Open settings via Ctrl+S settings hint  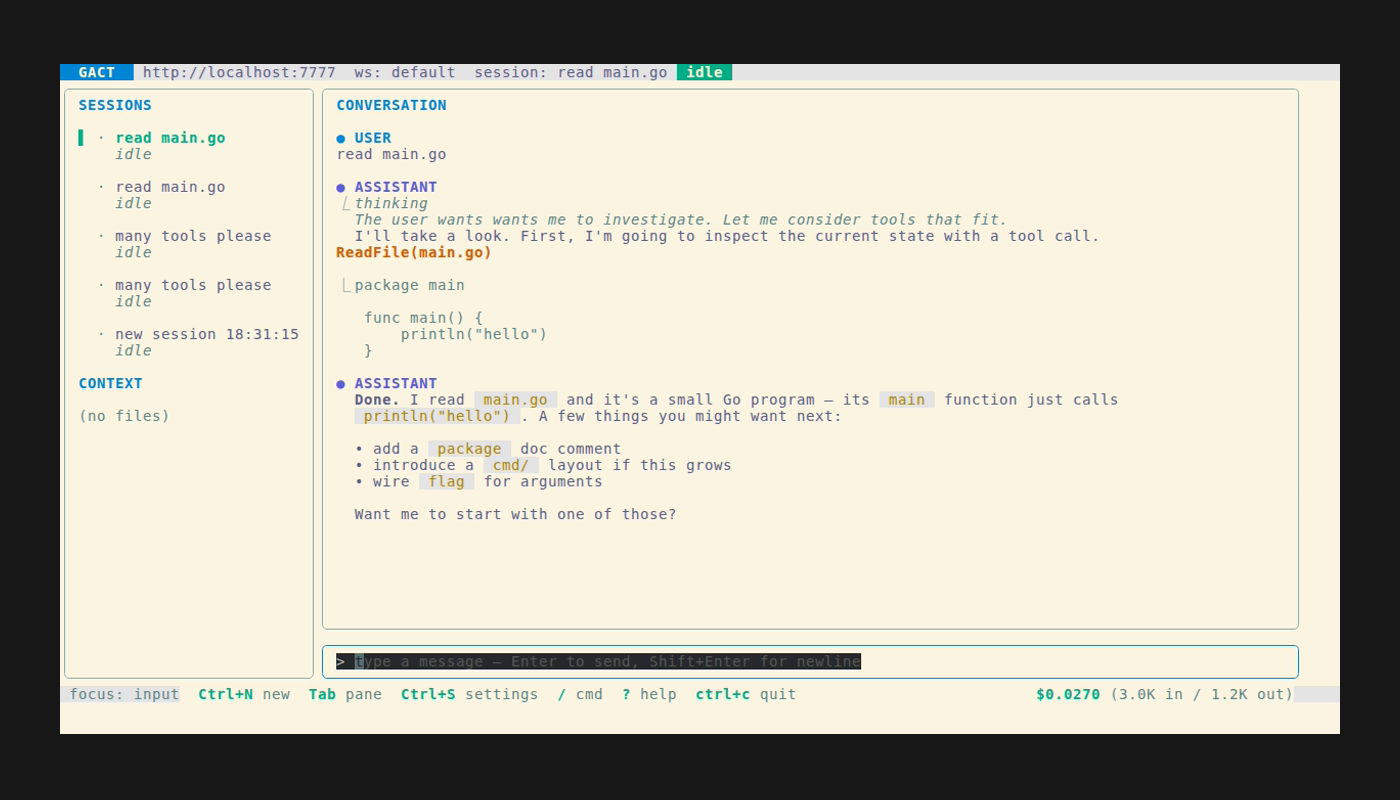tap(469, 694)
